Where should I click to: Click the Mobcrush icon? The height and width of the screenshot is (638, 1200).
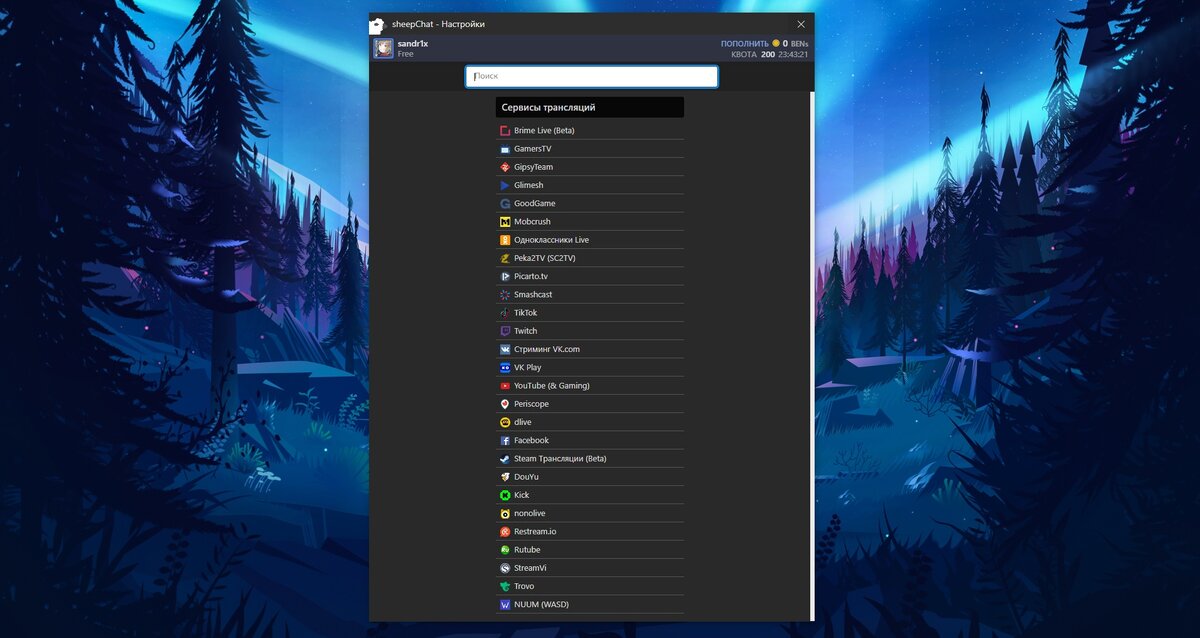coord(505,222)
